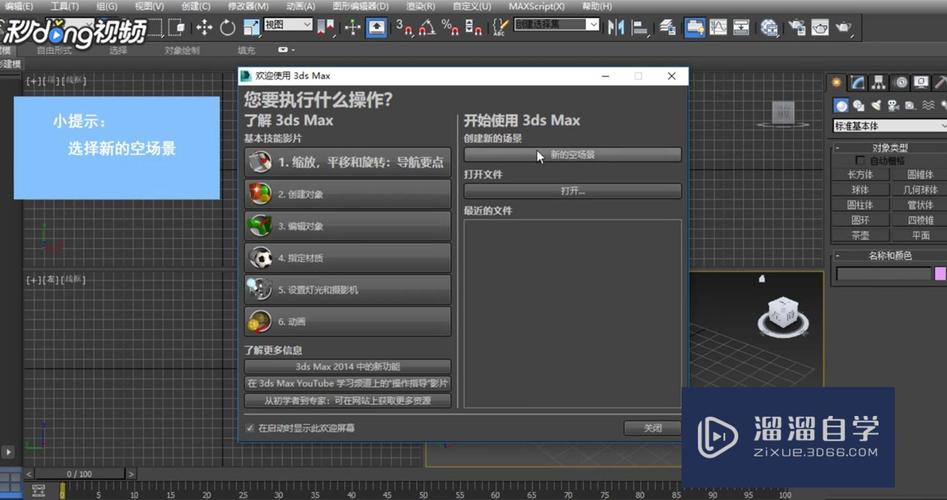This screenshot has height=500, width=947.
Task: Select the Move tool in main toolbar
Action: tap(204, 27)
